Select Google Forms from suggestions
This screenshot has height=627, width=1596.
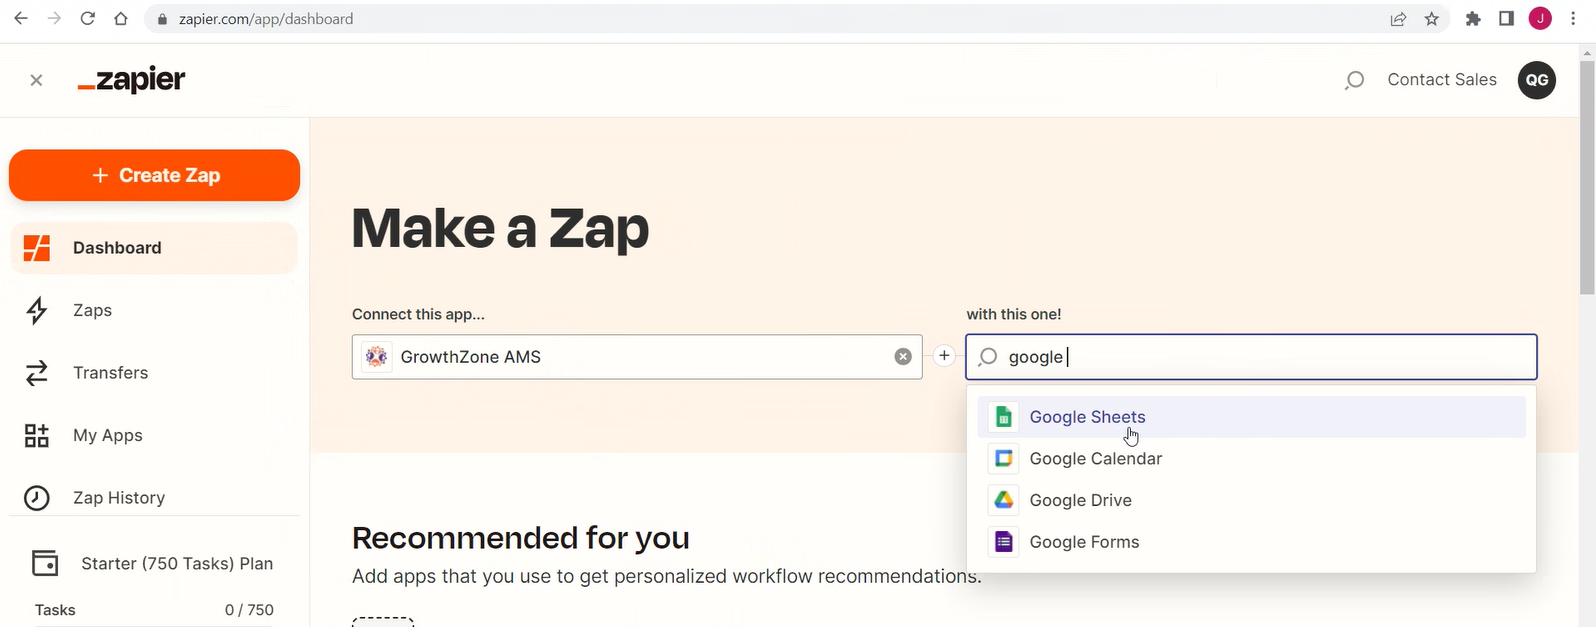(x=1251, y=542)
